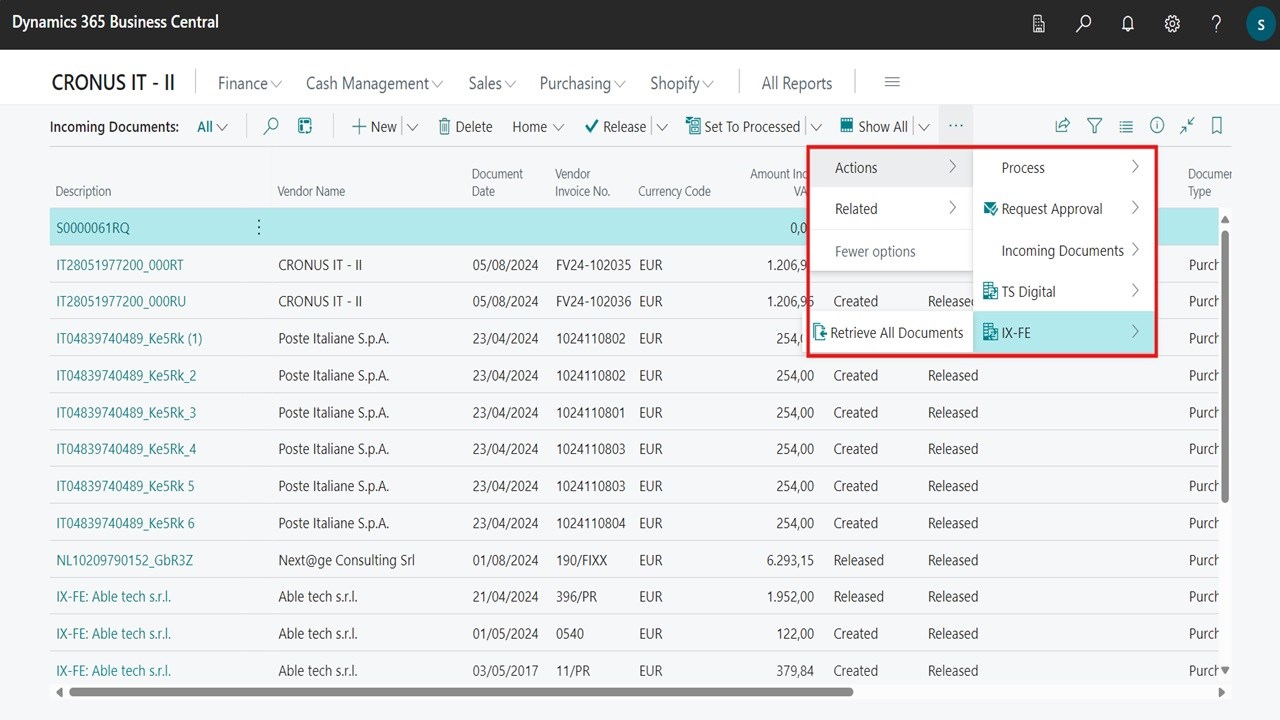Open IX-FE: Able tech document with invoice 396/PR
Image resolution: width=1280 pixels, height=720 pixels.
114,597
